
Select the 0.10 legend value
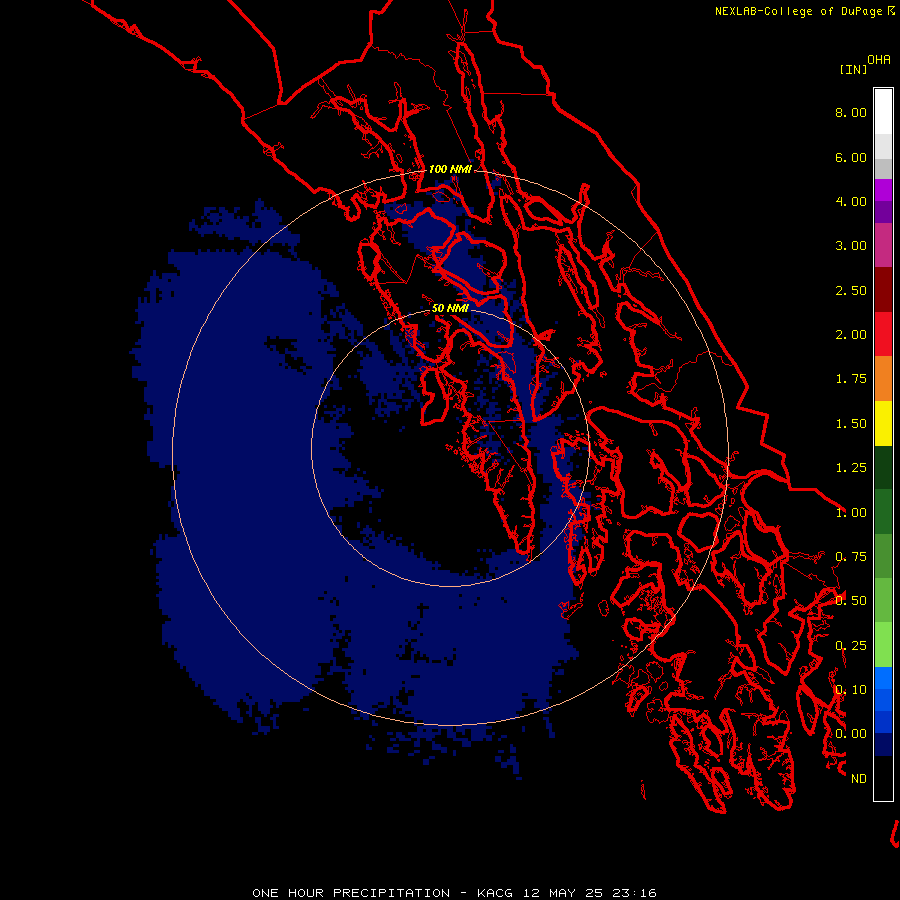[x=851, y=690]
